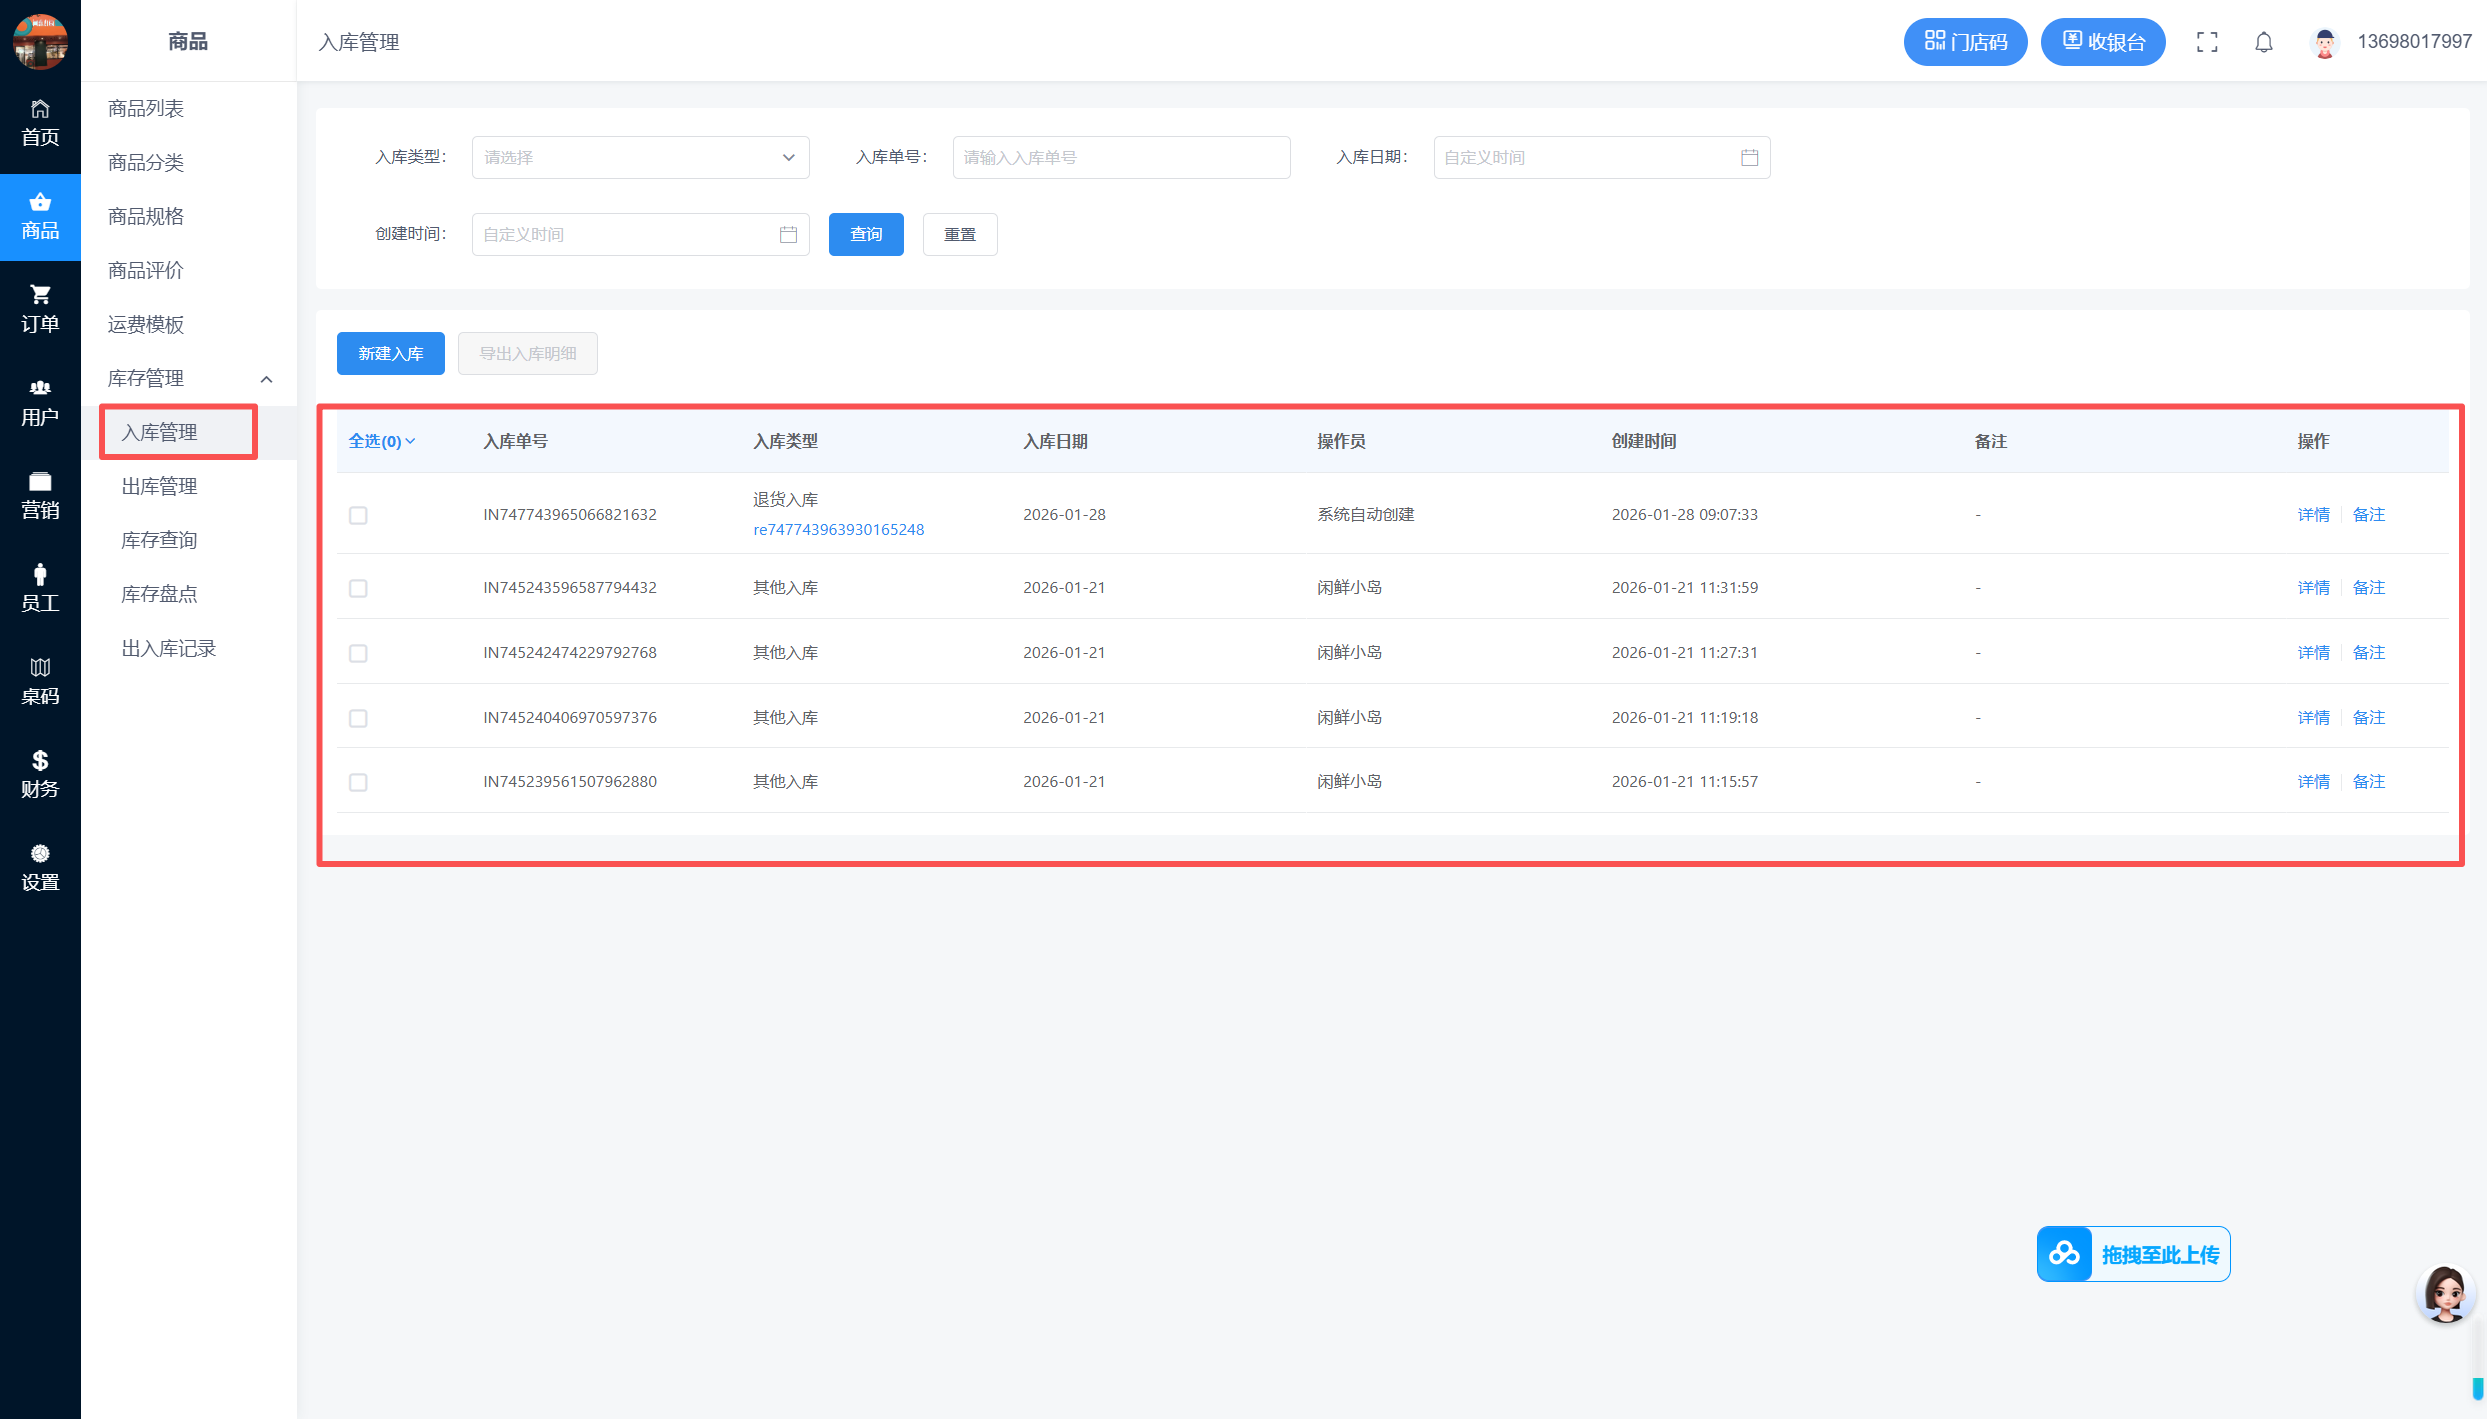Focus the 入库单号 input field
This screenshot has height=1419, width=2487.
click(1120, 158)
